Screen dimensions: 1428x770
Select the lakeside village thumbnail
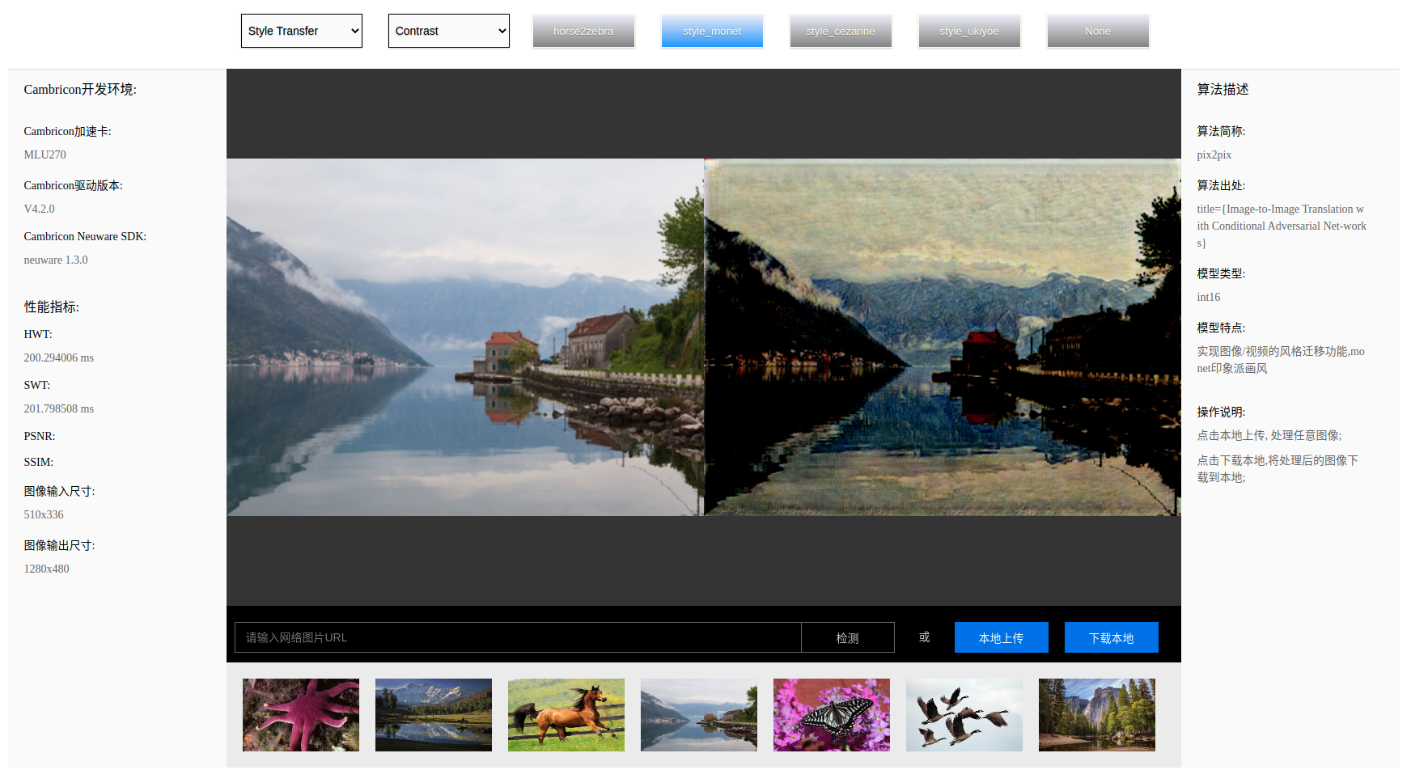coord(699,715)
